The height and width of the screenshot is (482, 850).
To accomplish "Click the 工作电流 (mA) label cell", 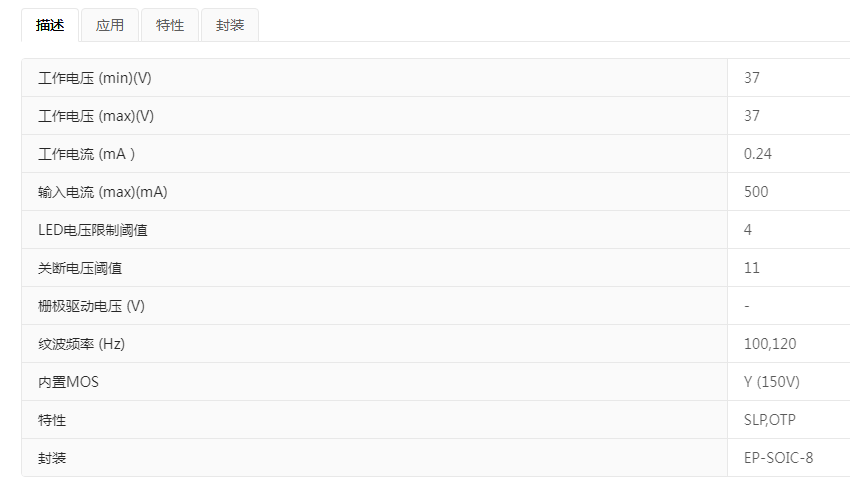I will [86, 154].
